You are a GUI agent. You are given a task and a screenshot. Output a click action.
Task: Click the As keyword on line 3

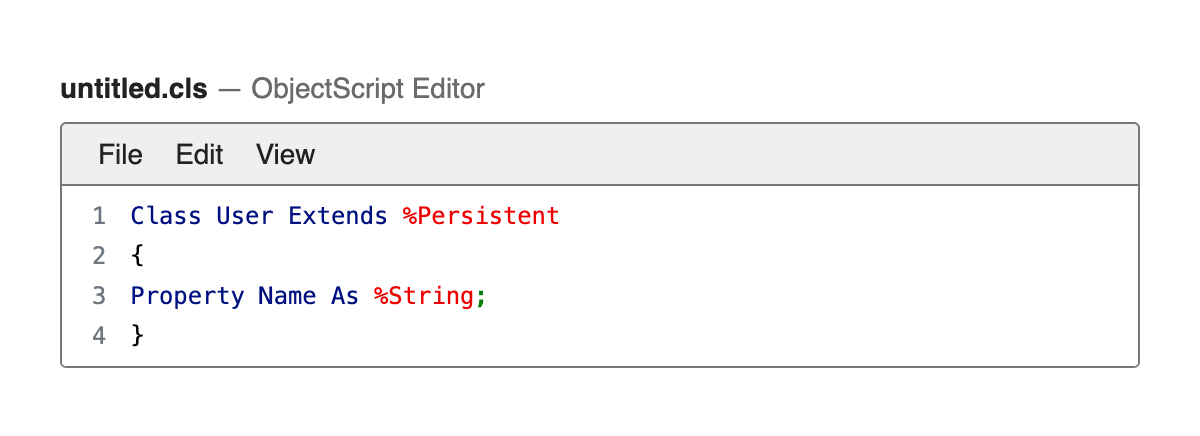click(x=345, y=296)
